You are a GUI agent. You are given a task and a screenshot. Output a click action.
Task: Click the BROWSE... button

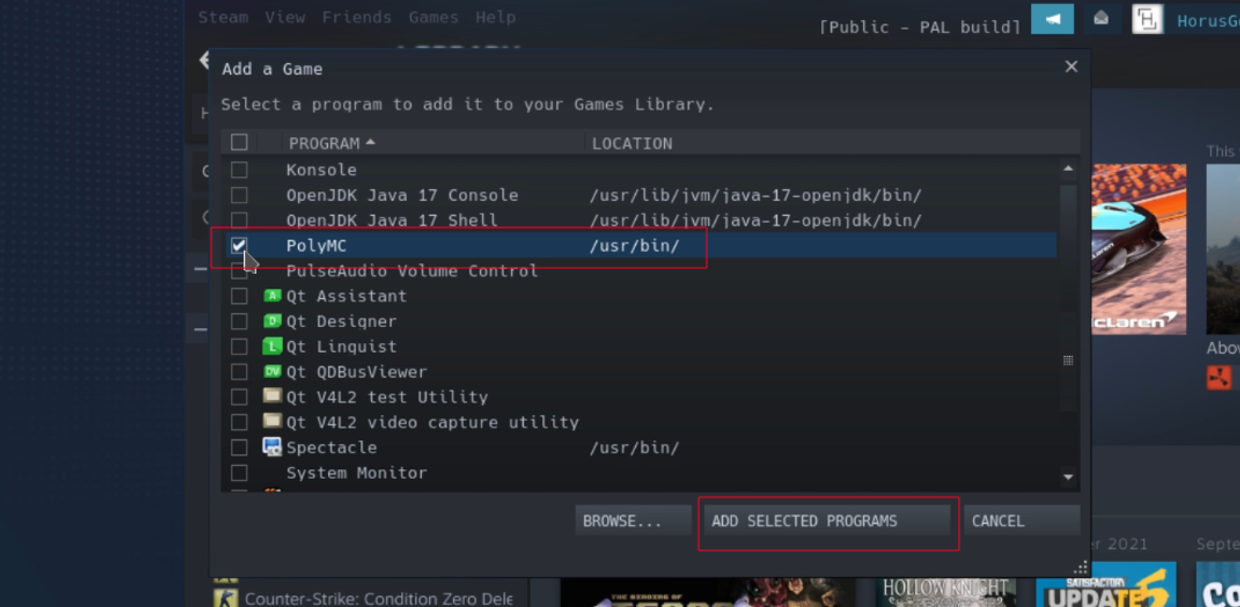point(633,521)
